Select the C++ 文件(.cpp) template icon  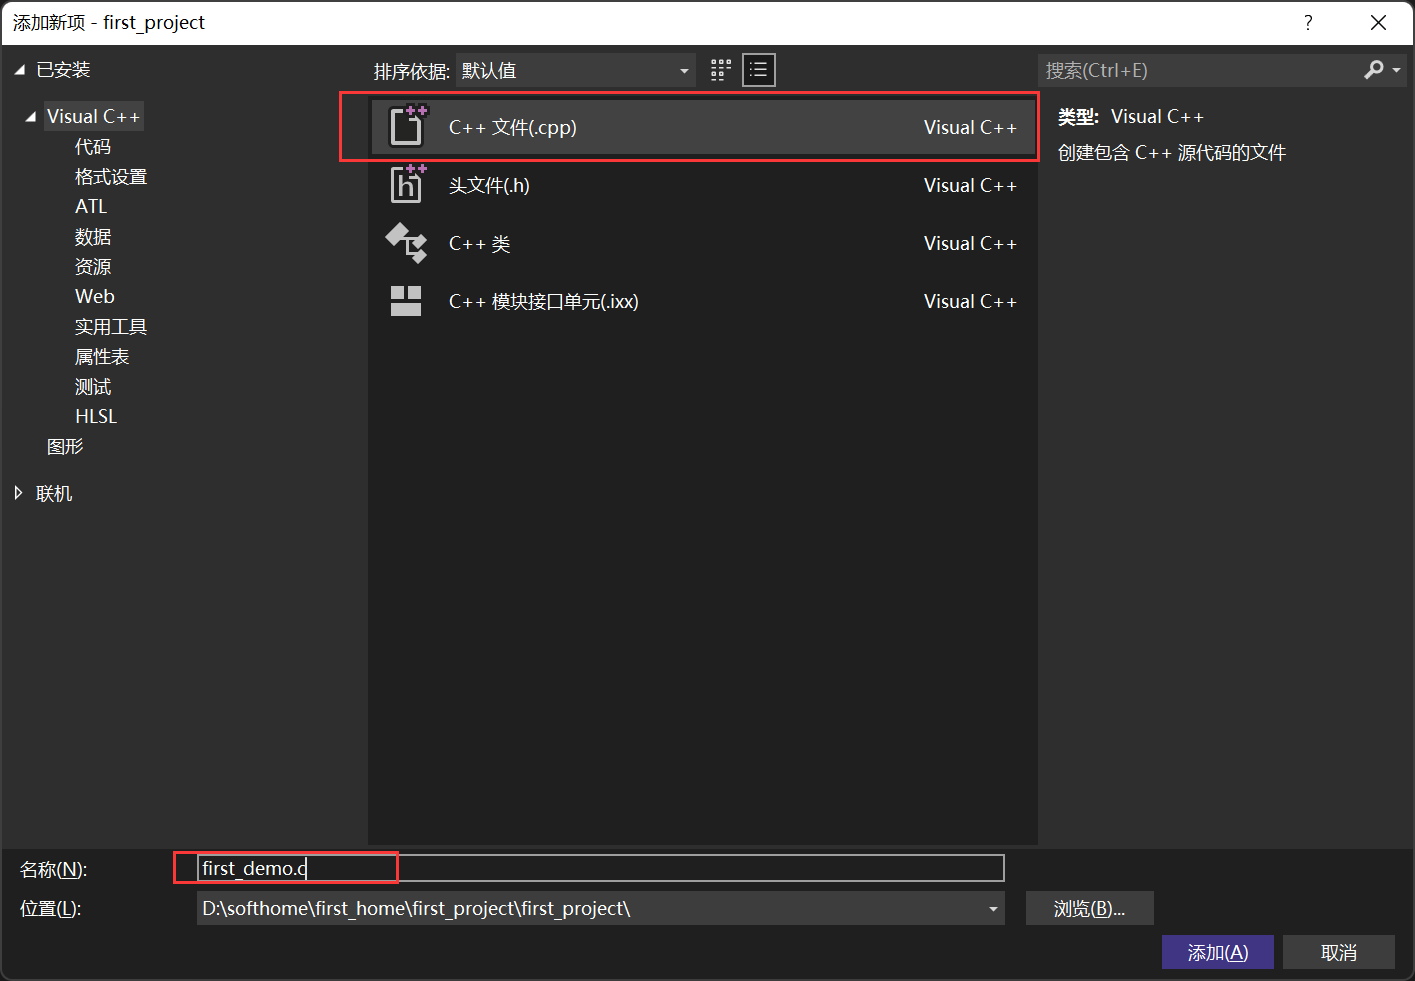point(408,127)
